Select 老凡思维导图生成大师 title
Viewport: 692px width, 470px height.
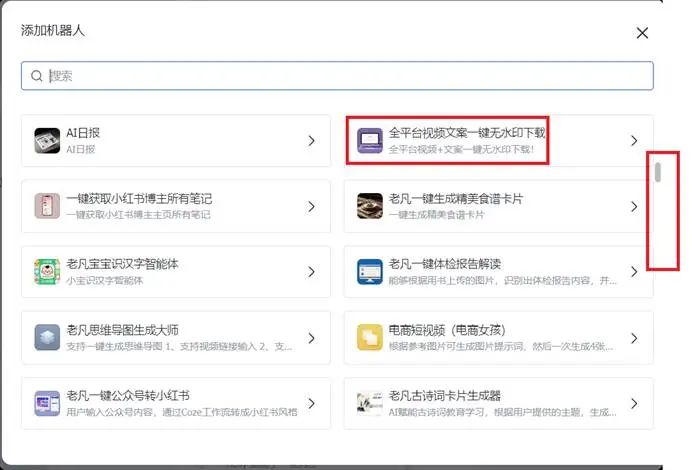[x=122, y=330]
